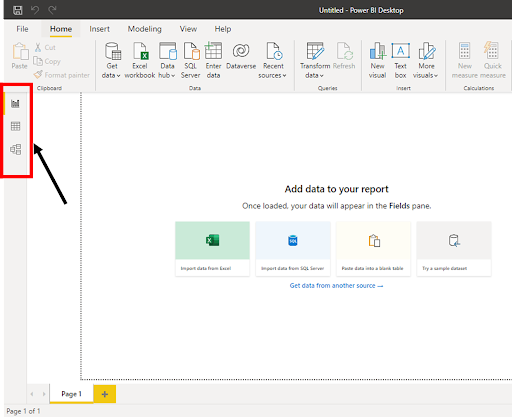Click the Undo arrow icon
The image size is (512, 417).
35,10
